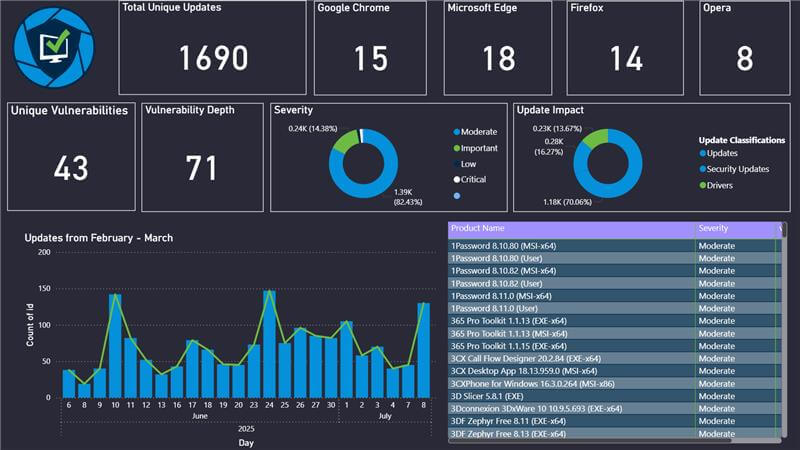Select the Google Chrome card showing 15
800x450 pixels.
(370, 48)
